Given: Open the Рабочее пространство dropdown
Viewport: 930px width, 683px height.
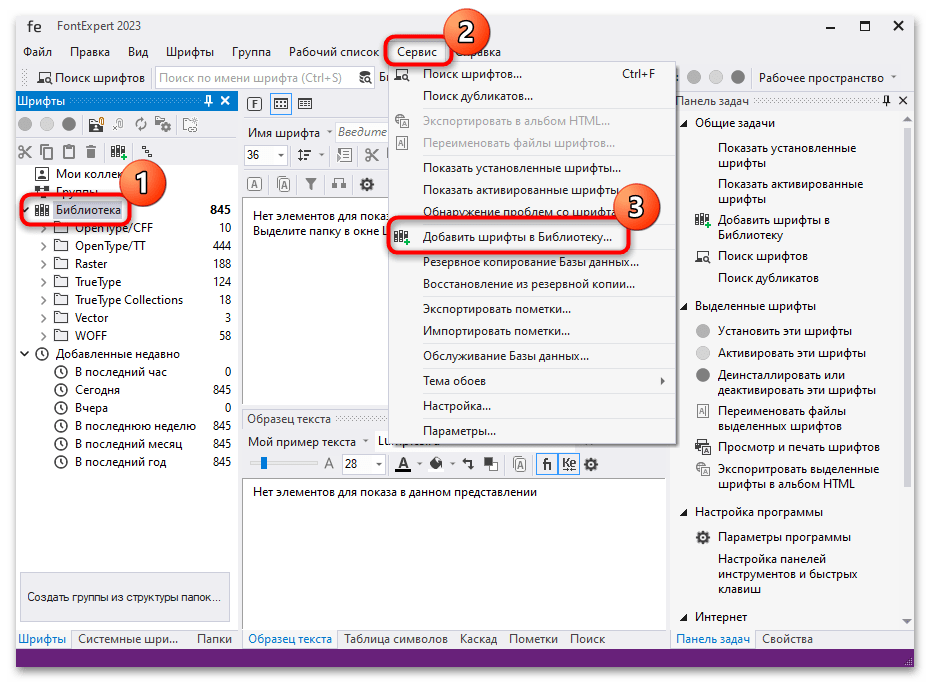Looking at the screenshot, I should [893, 78].
